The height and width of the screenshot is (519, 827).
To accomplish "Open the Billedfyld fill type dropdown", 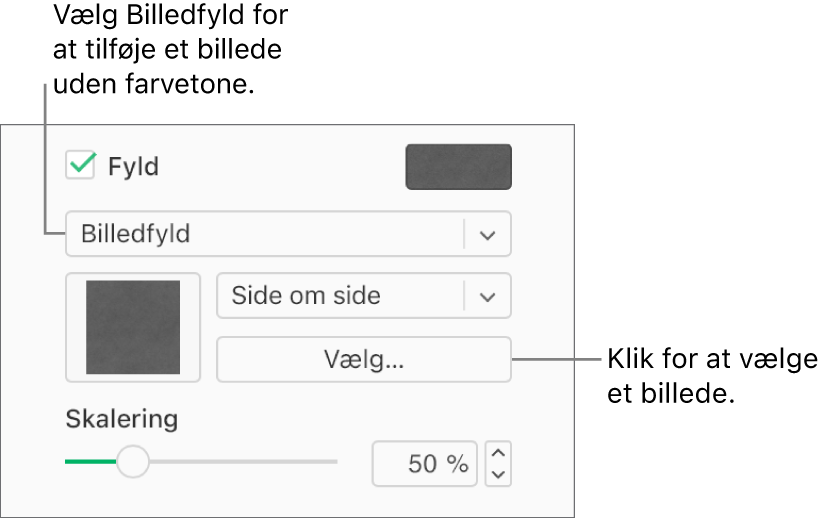I will [288, 234].
